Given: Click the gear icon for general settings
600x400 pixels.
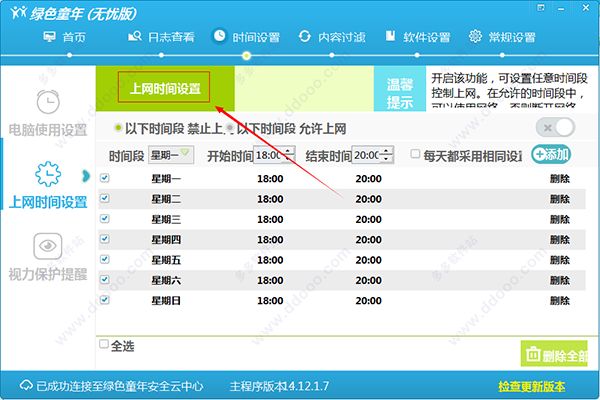Looking at the screenshot, I should point(475,36).
